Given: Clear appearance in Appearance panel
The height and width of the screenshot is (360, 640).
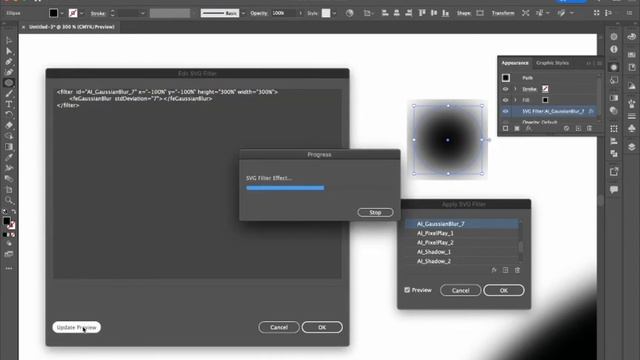Looking at the screenshot, I should [x=567, y=128].
